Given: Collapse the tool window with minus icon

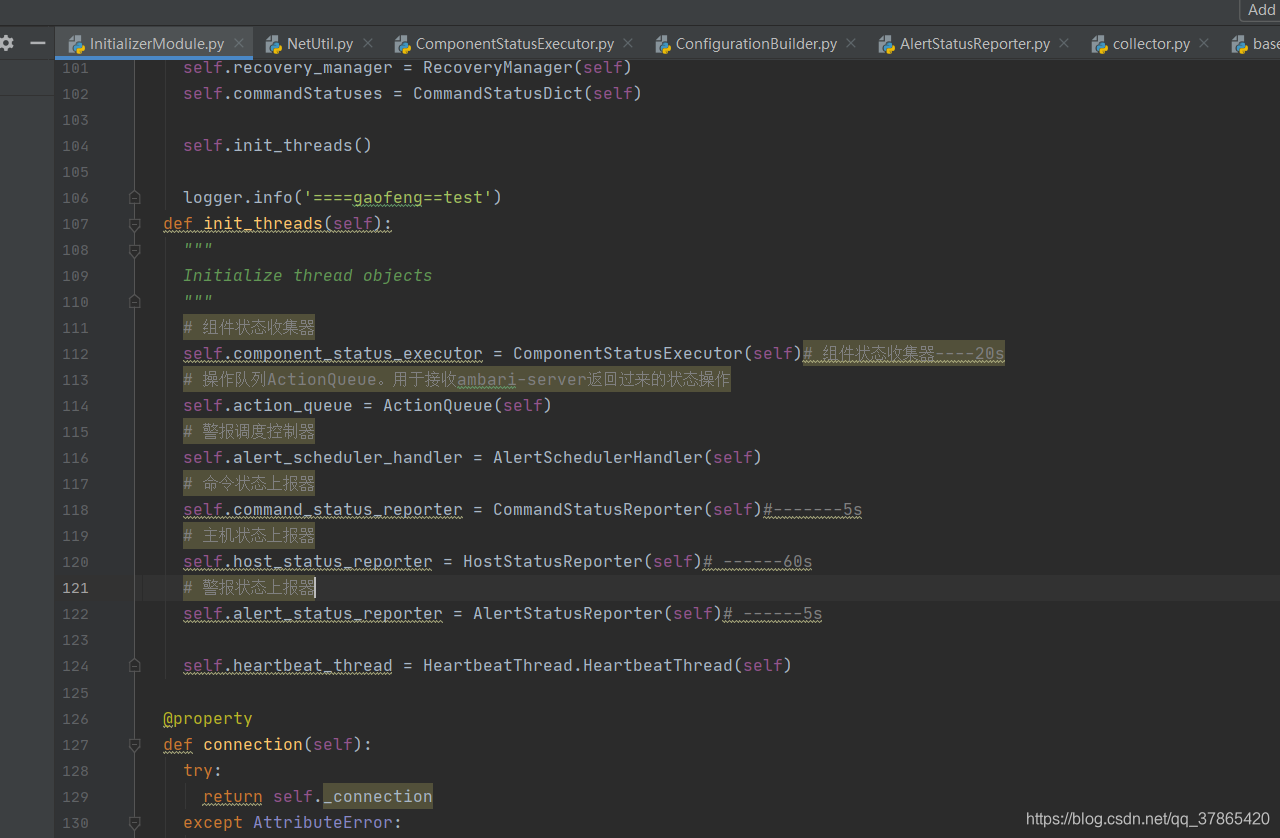Looking at the screenshot, I should (x=38, y=43).
